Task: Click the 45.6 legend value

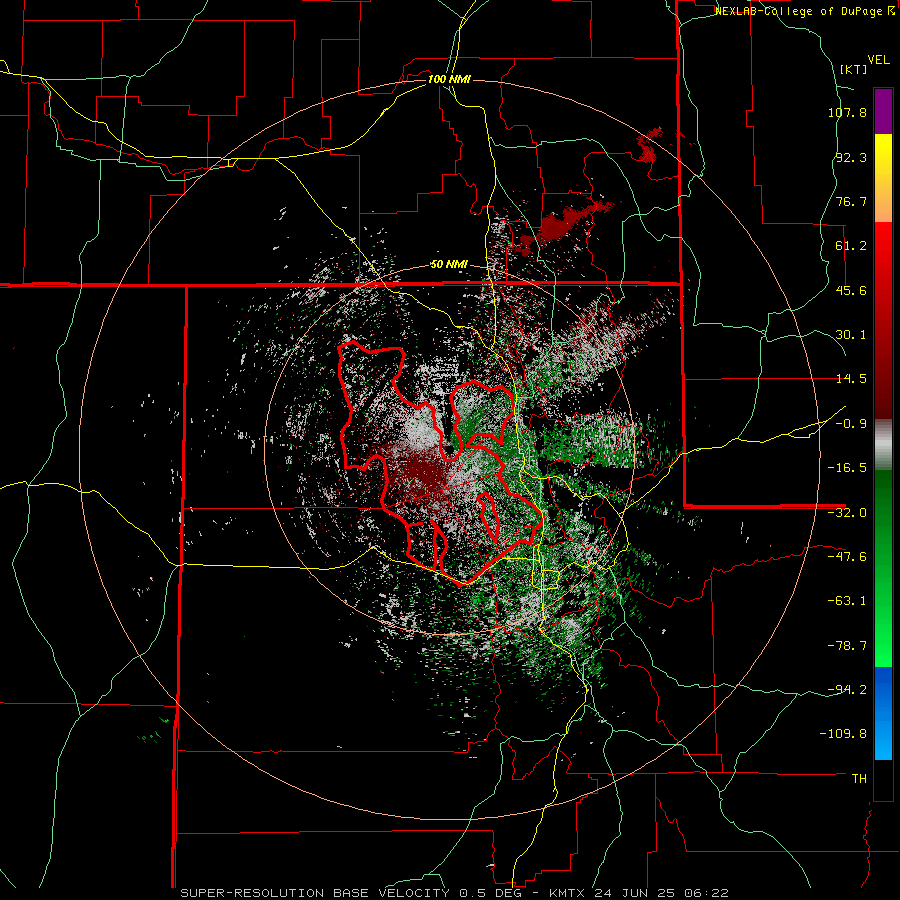Action: [x=851, y=290]
